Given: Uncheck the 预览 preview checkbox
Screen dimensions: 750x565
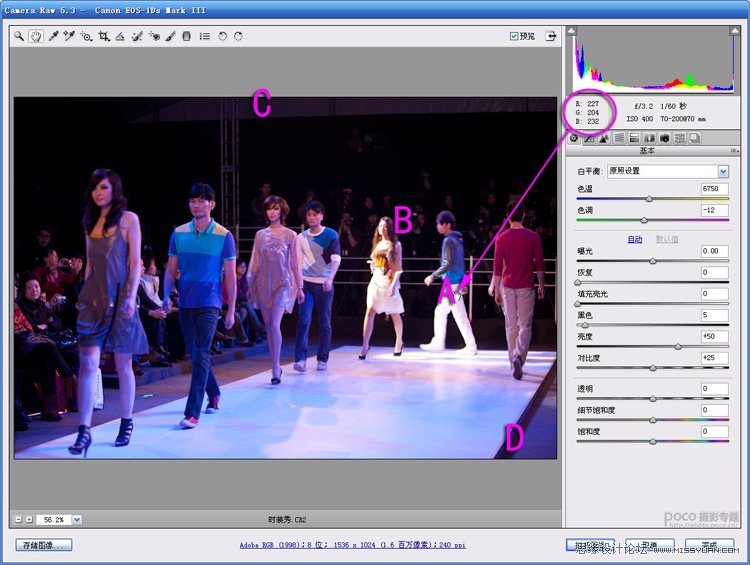Looking at the screenshot, I should [x=514, y=36].
